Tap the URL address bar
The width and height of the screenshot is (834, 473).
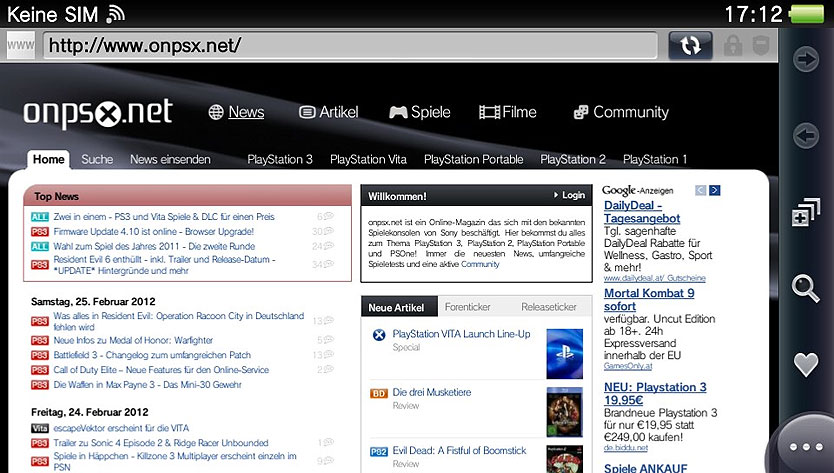(350, 45)
